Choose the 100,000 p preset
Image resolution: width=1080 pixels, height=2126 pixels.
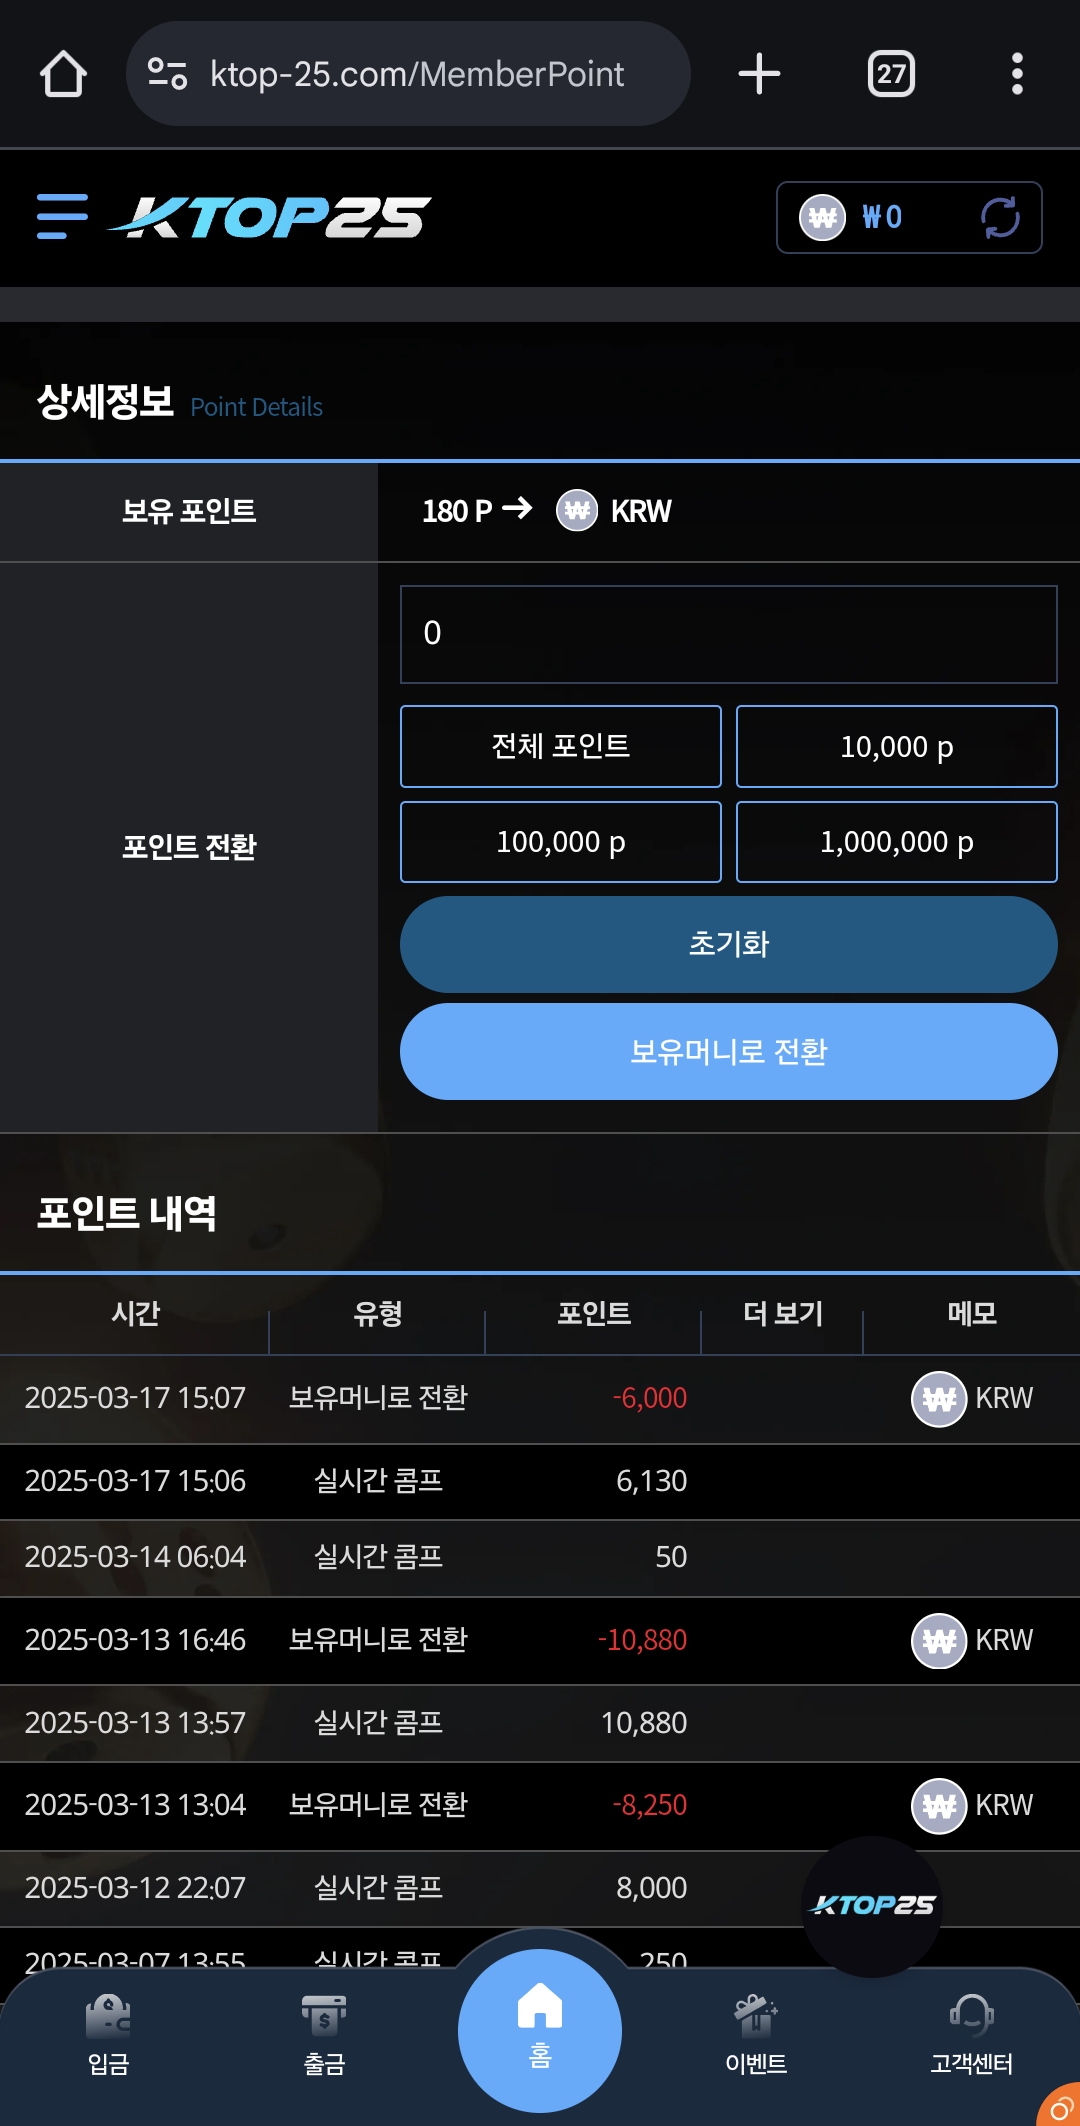(x=560, y=842)
